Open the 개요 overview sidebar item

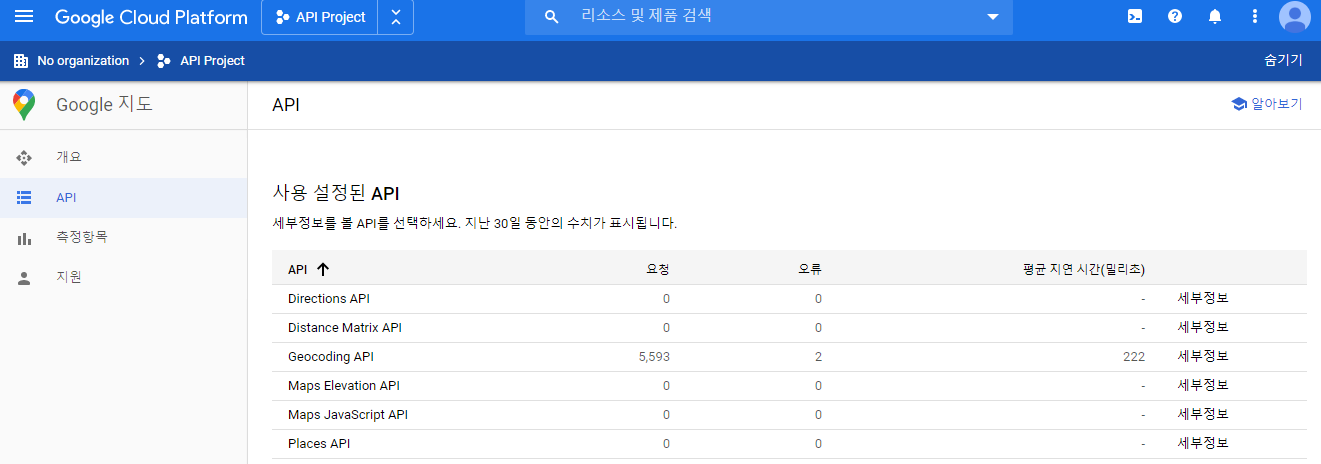click(123, 158)
